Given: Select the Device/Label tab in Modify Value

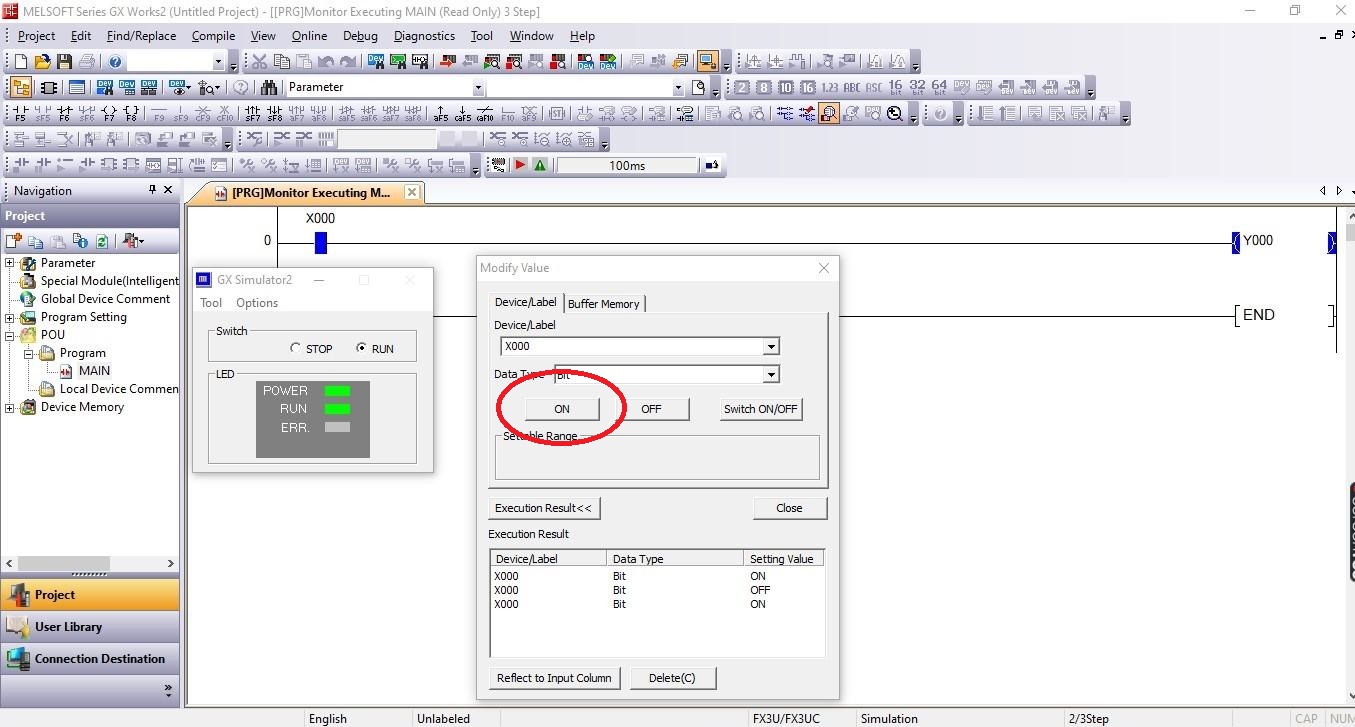Looking at the screenshot, I should coord(525,302).
